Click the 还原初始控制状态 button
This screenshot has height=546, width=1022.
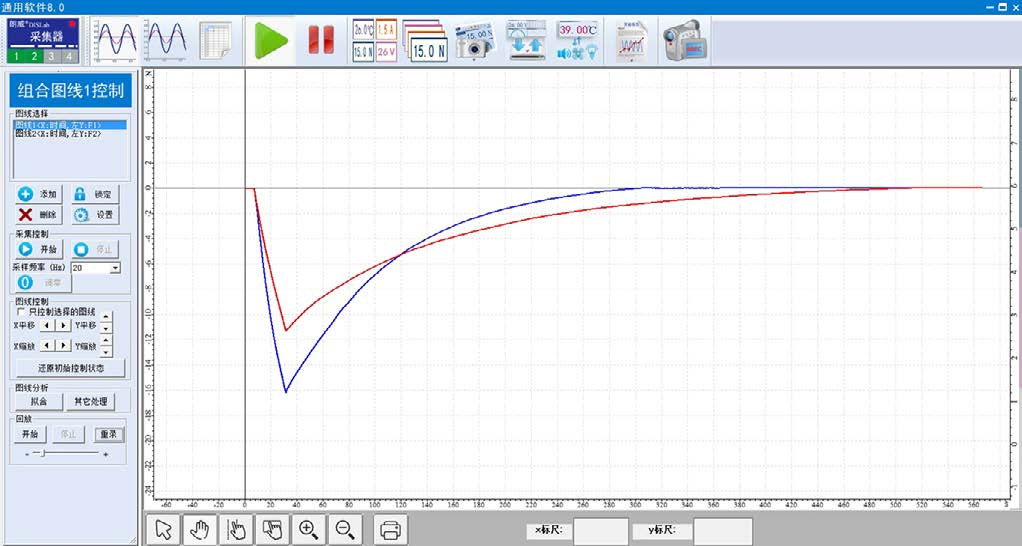coord(69,368)
